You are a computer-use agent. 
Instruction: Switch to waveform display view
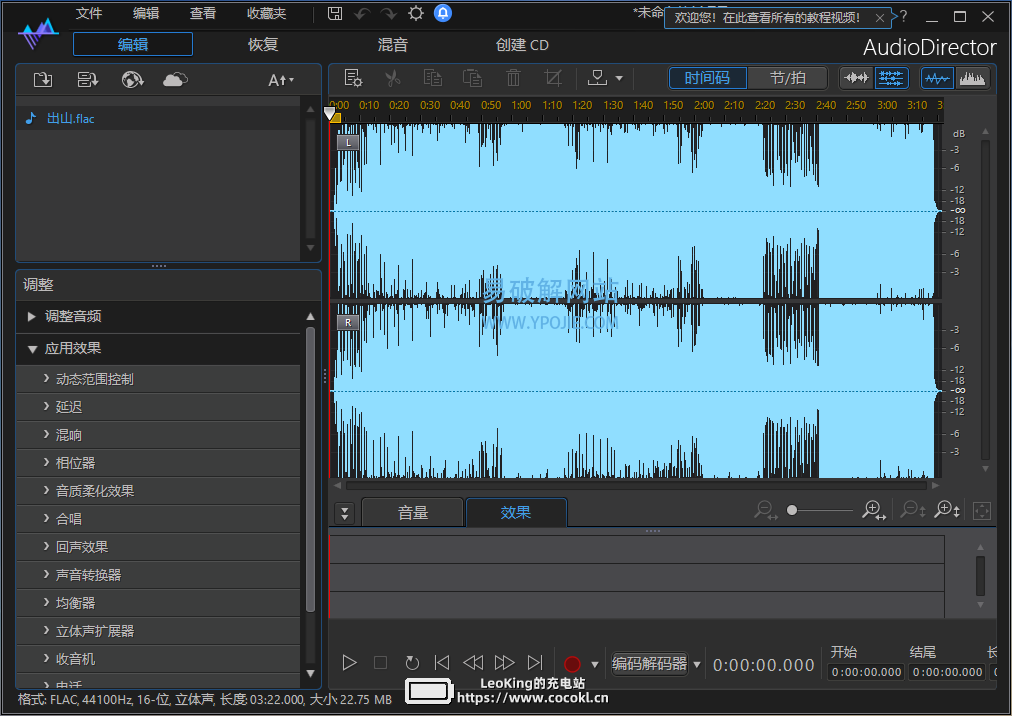(x=937, y=79)
